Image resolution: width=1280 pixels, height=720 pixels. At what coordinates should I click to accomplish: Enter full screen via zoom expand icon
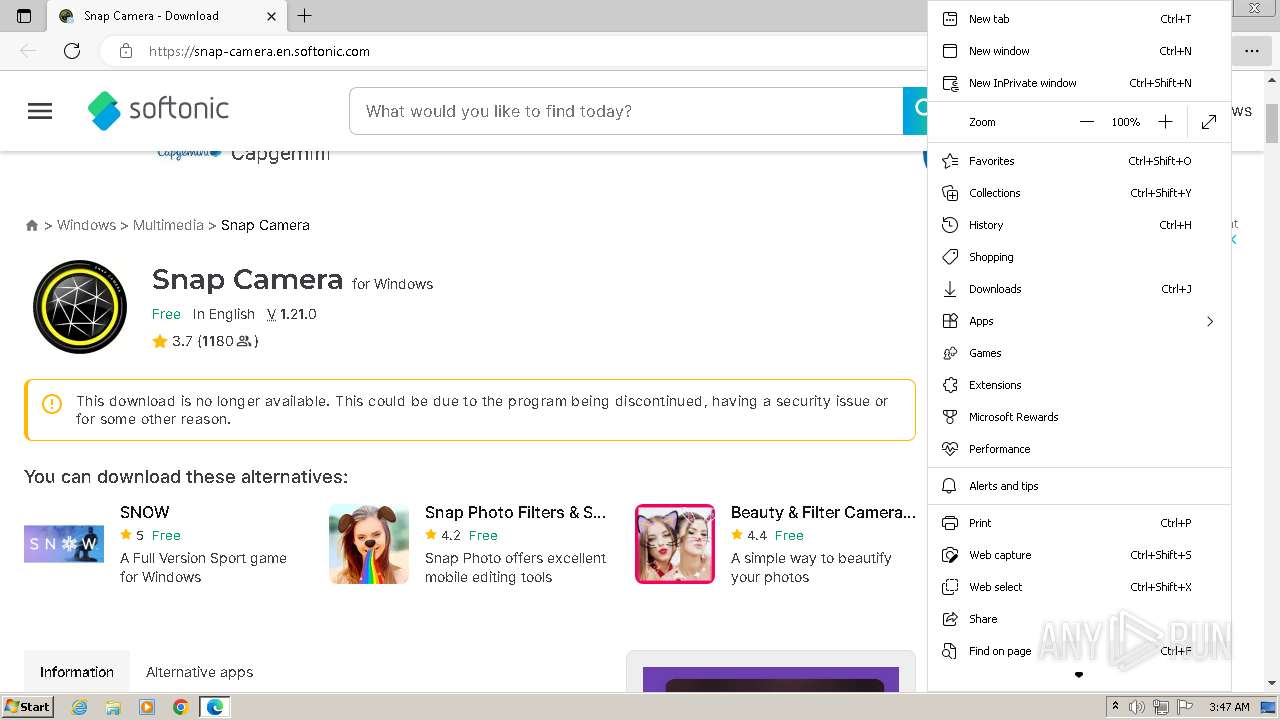1209,122
